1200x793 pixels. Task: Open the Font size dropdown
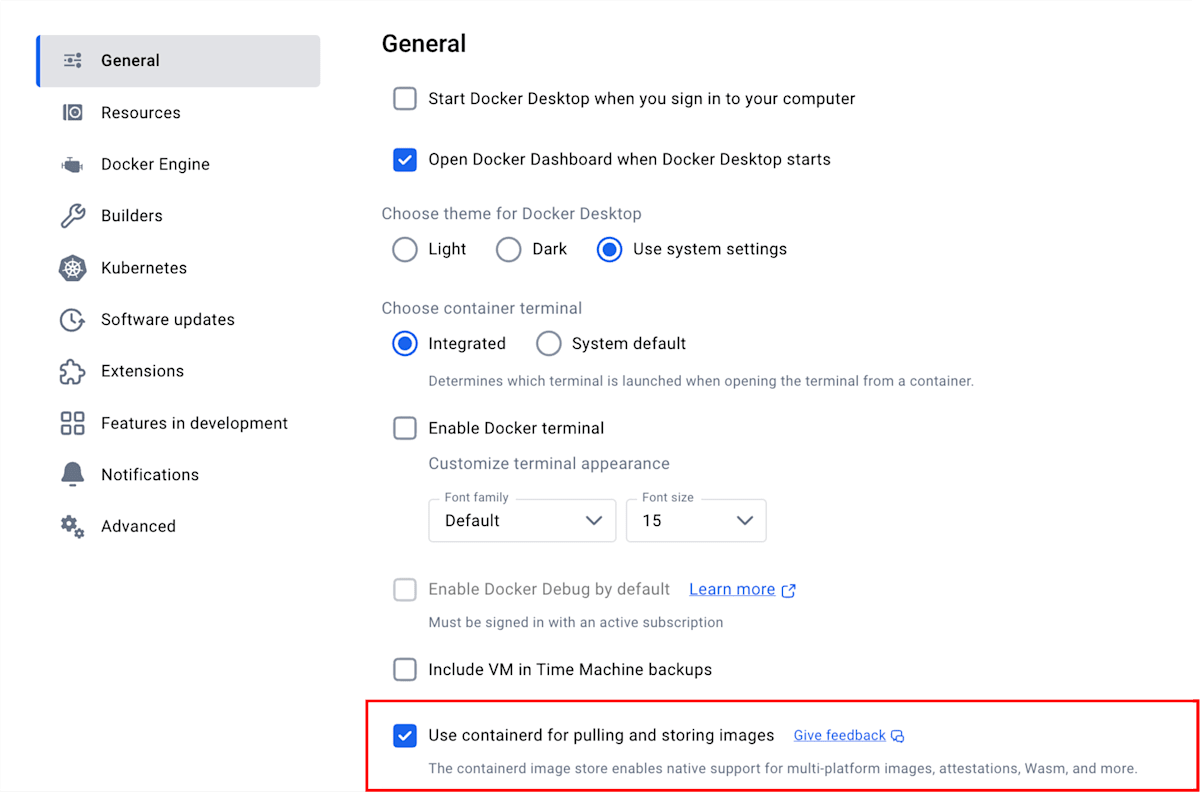pyautogui.click(x=696, y=520)
